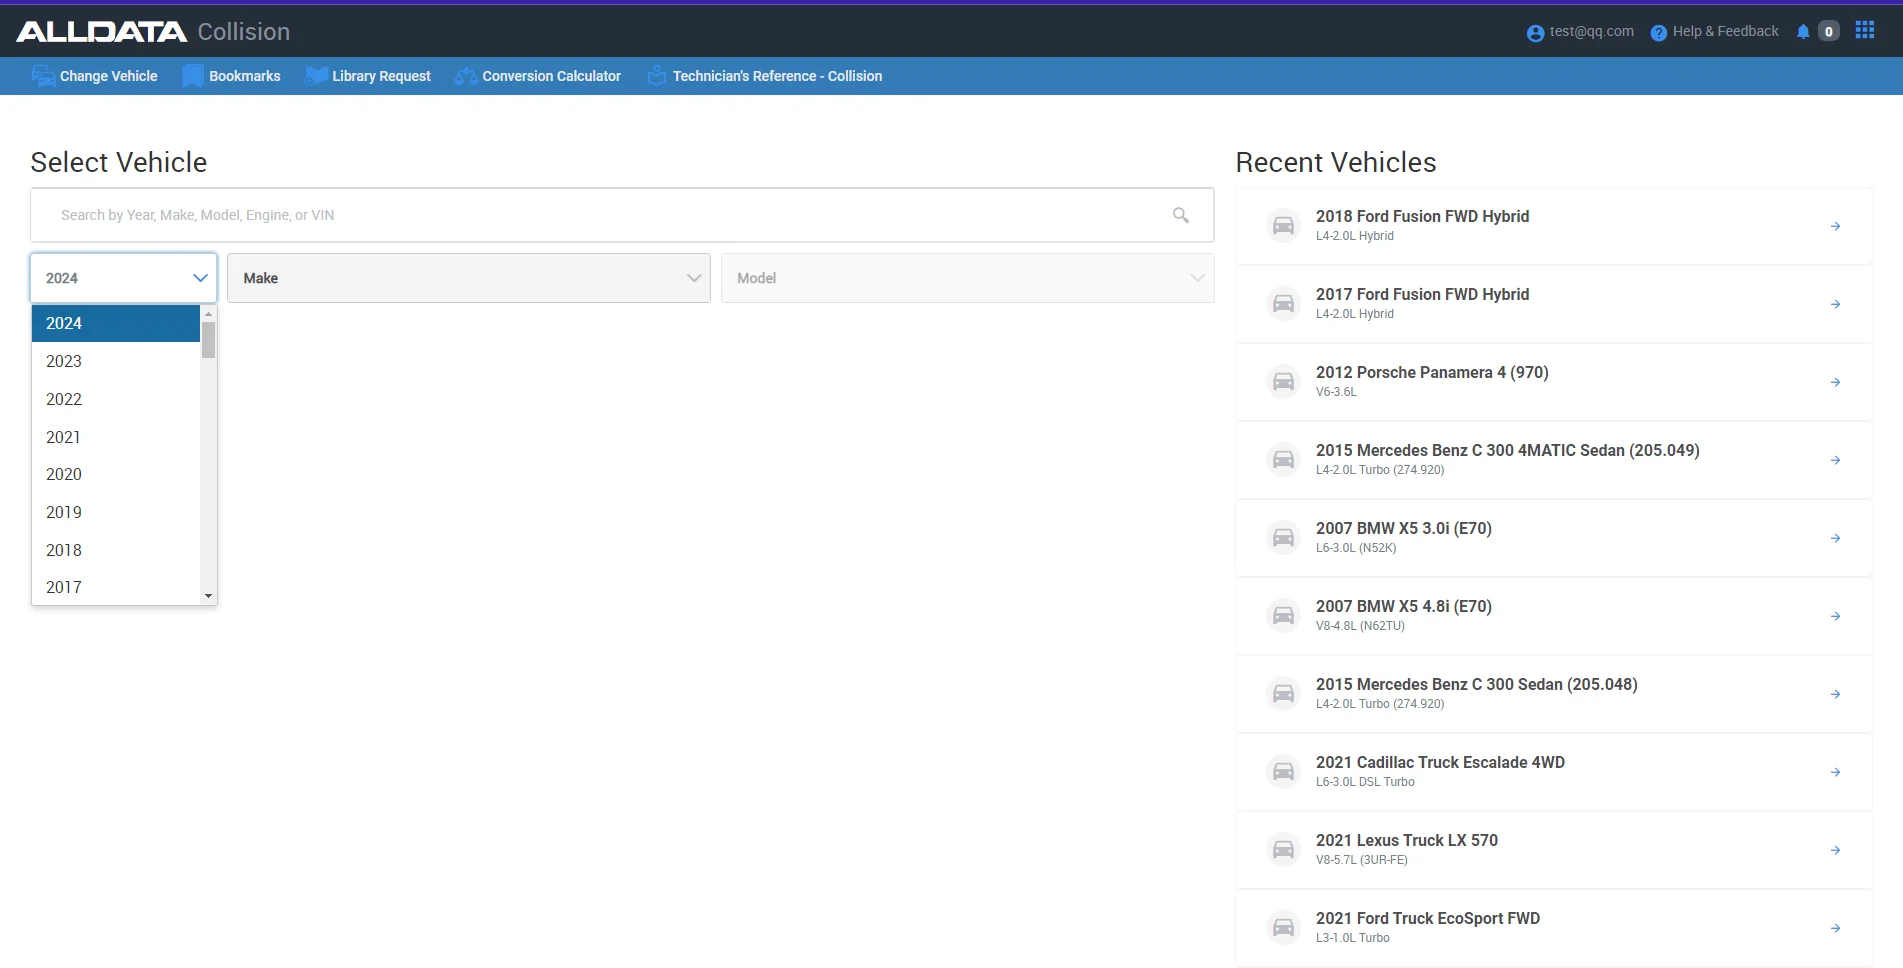Click arrow for 2007 BMW X5 4.8i
Screen dimensions: 1903x968
(x=1835, y=616)
